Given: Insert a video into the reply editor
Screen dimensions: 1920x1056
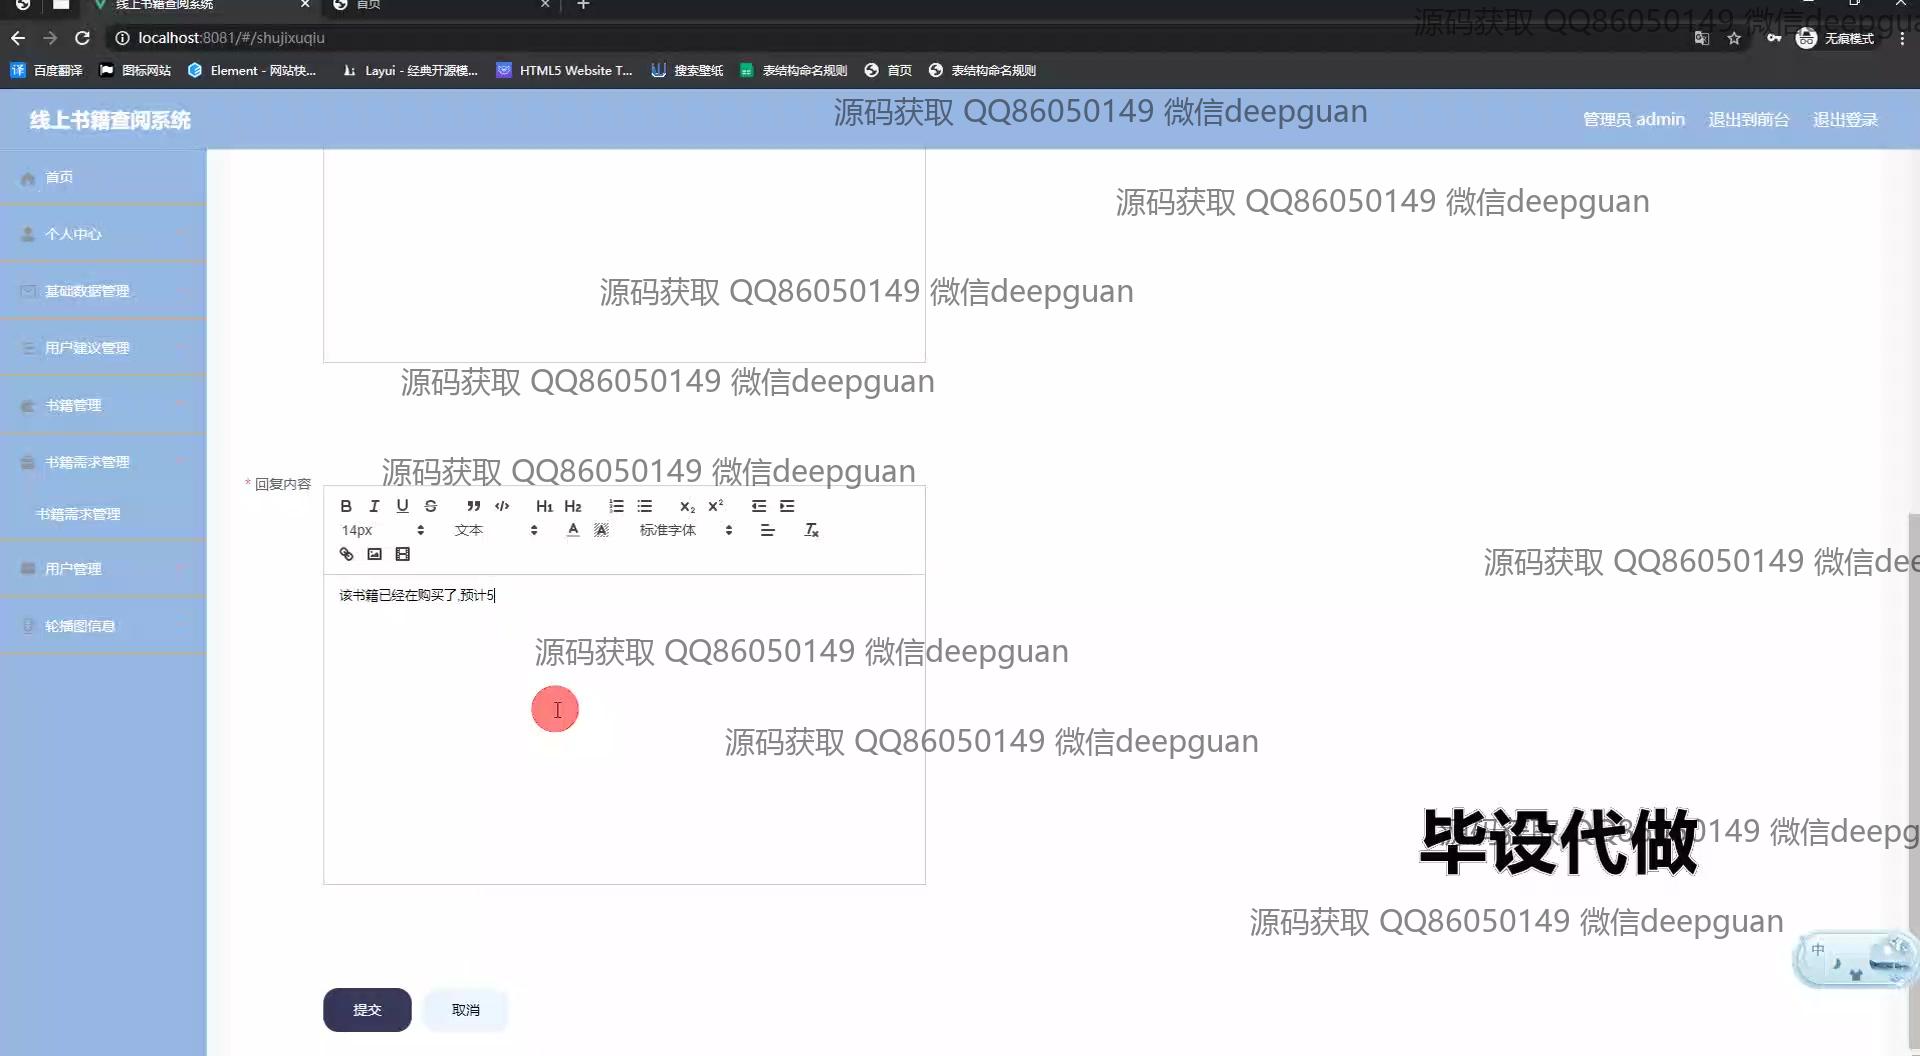Looking at the screenshot, I should [x=402, y=554].
